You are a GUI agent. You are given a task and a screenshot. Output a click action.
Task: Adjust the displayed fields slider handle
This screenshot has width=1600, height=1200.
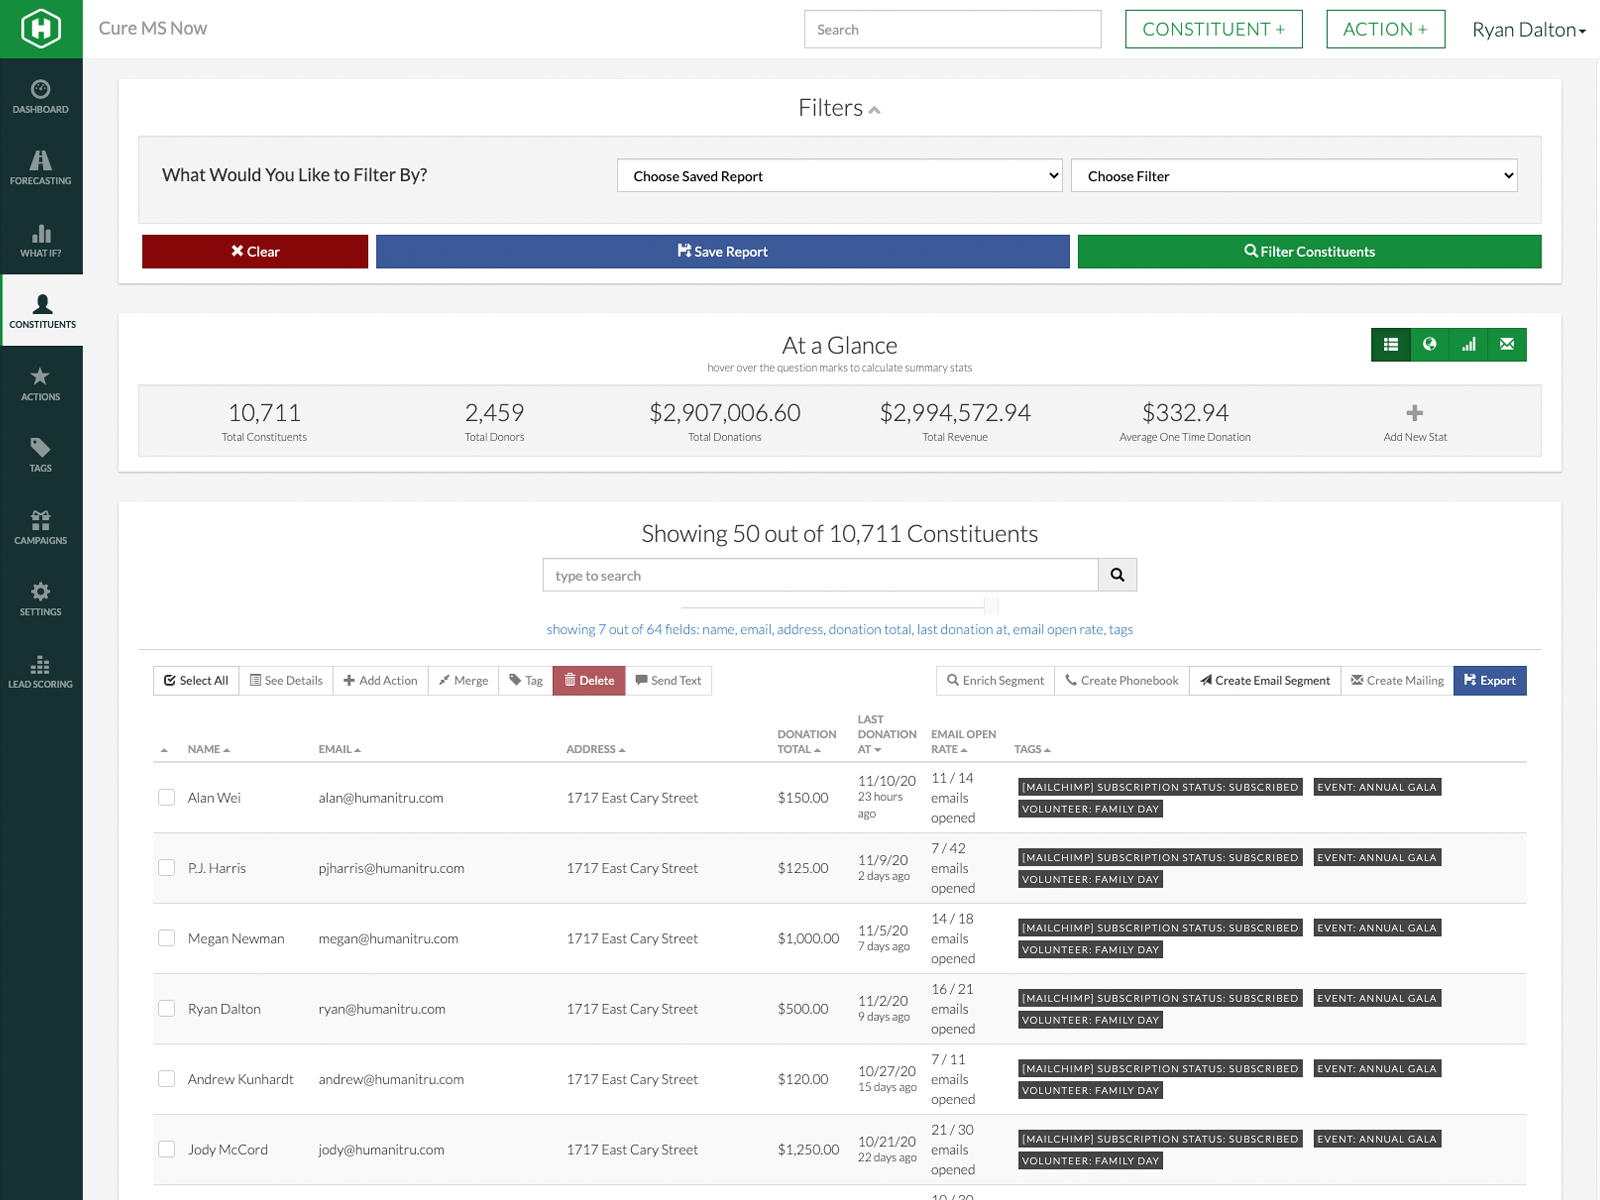point(991,606)
